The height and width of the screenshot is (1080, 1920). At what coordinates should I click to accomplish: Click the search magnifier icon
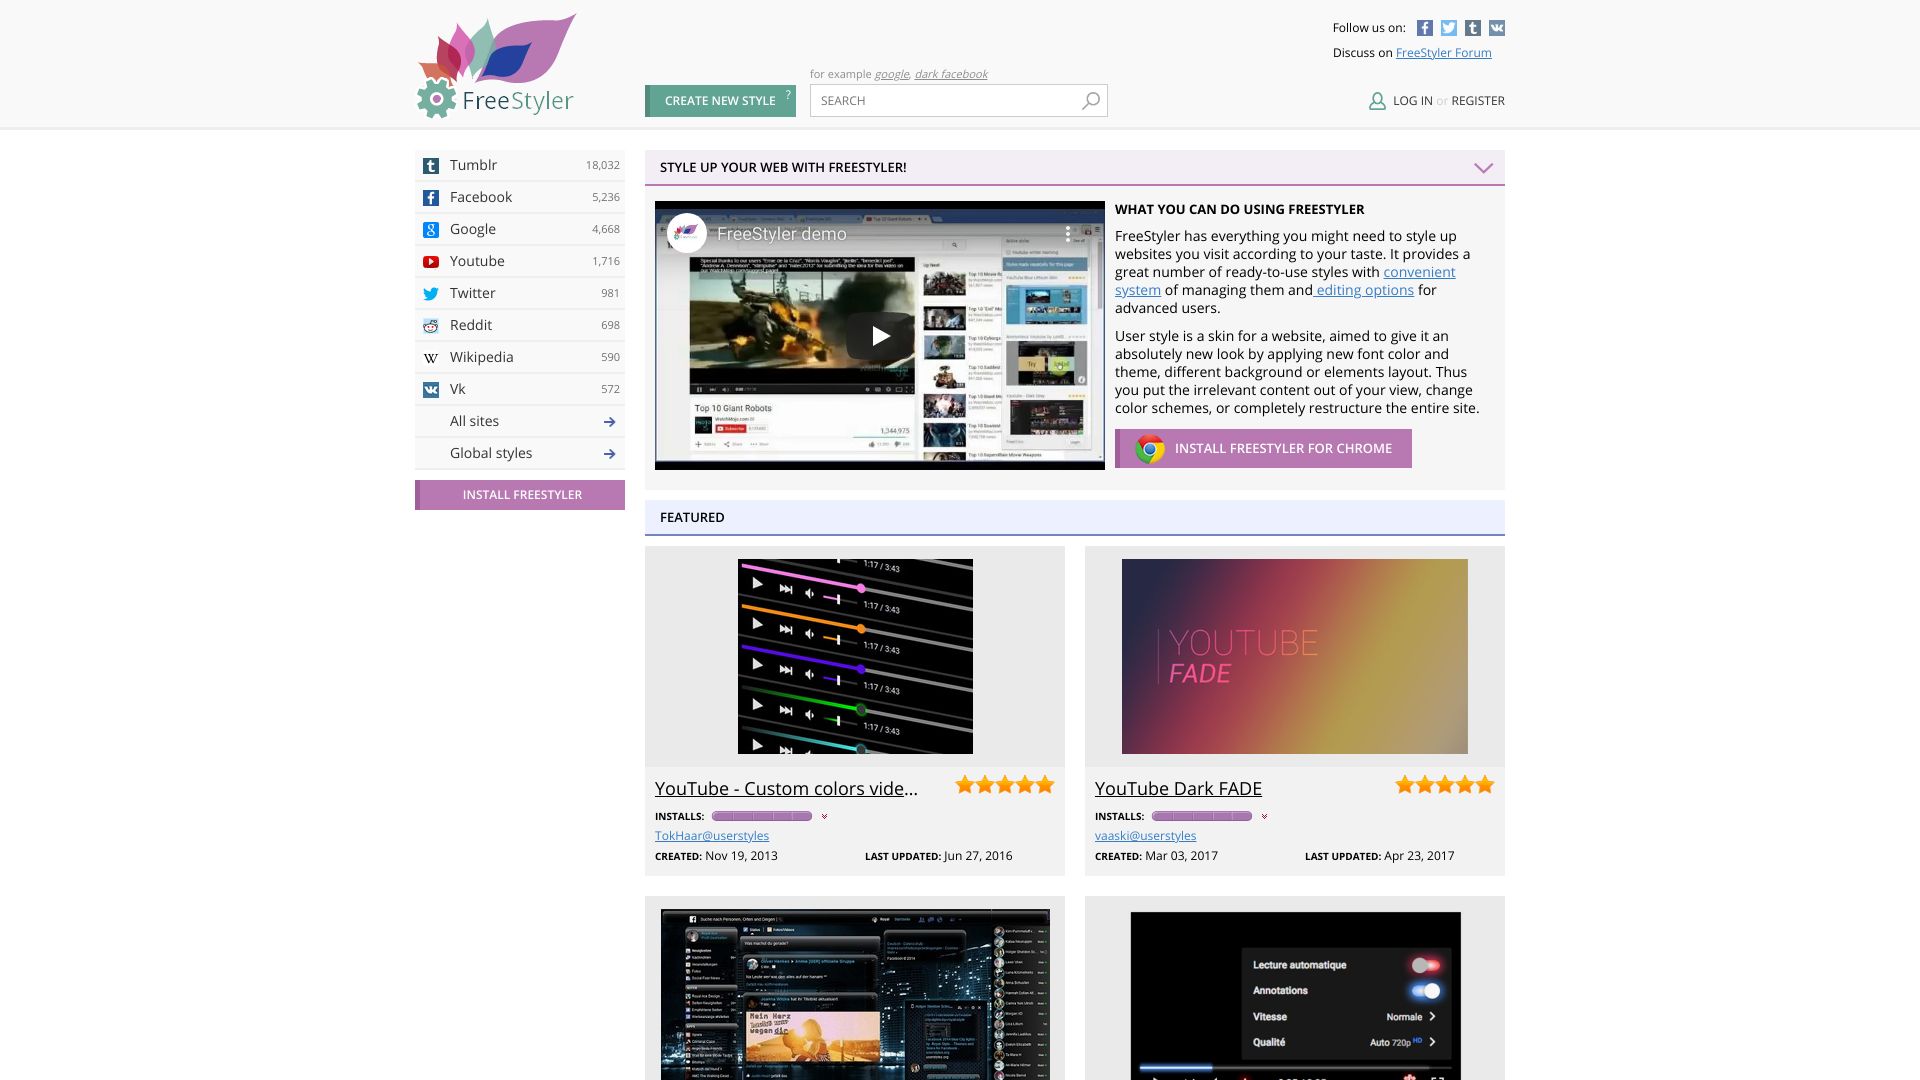click(x=1091, y=101)
